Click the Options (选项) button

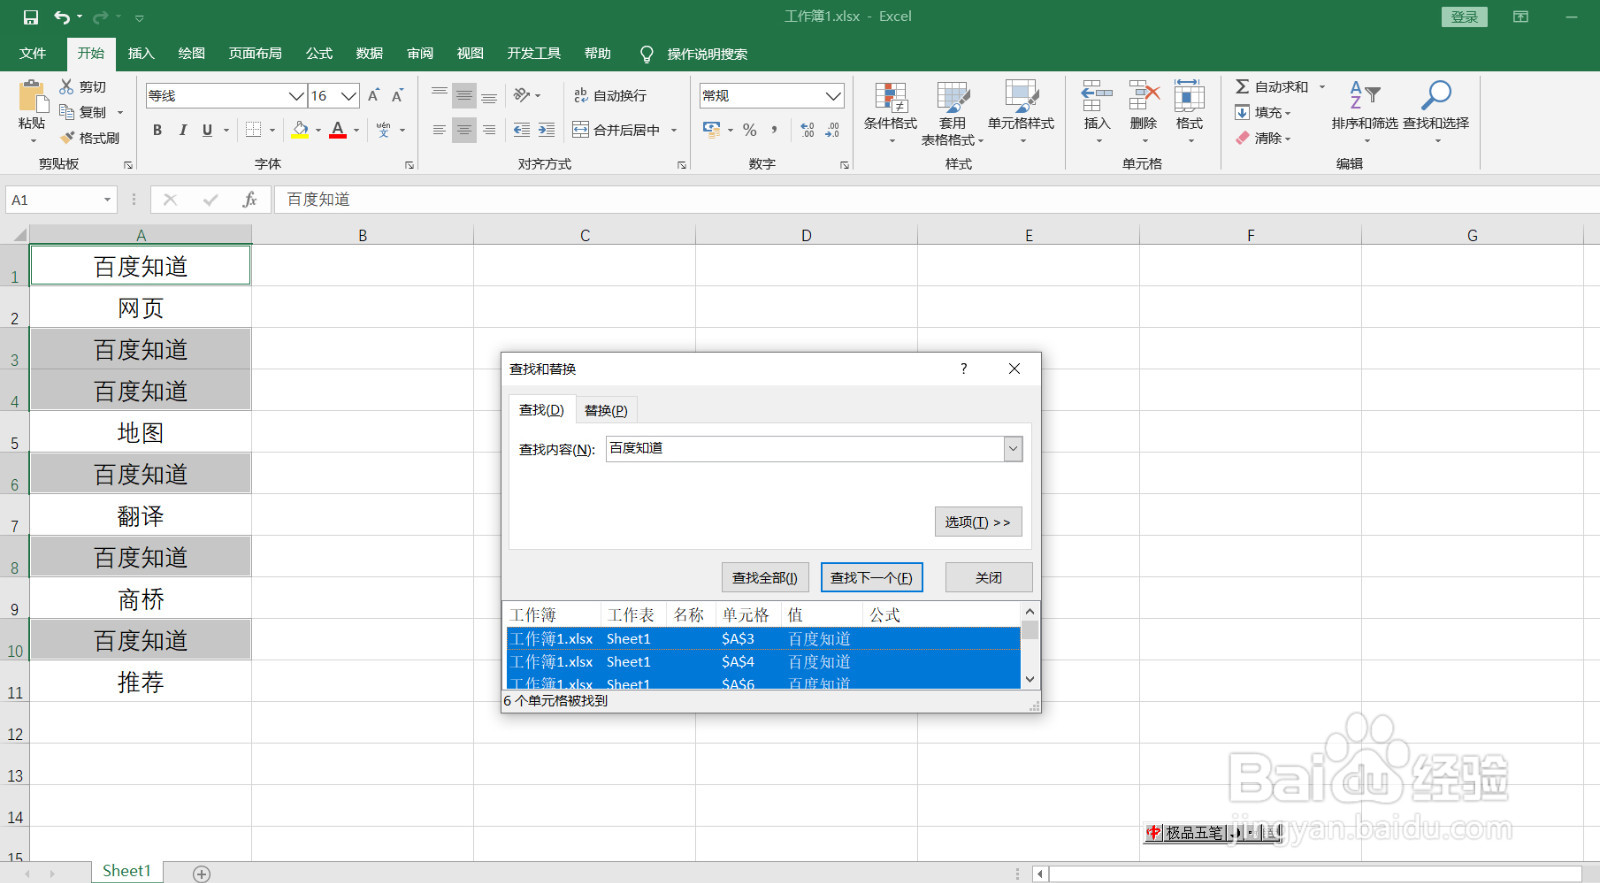(x=978, y=522)
